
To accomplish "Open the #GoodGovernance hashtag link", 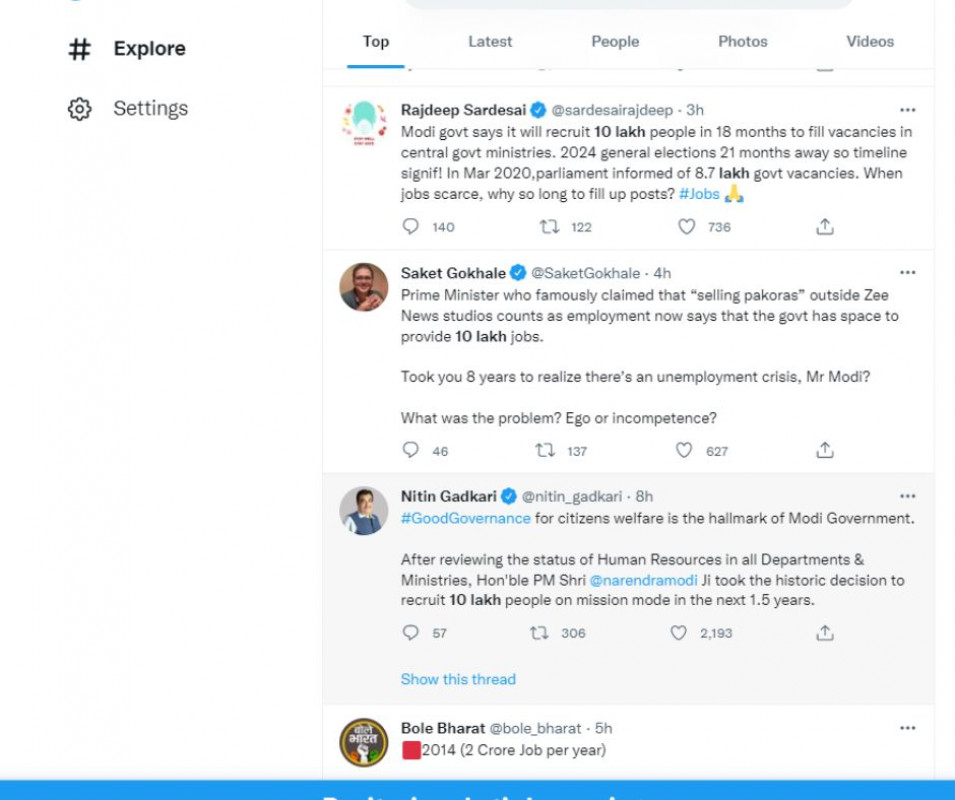I will point(466,518).
